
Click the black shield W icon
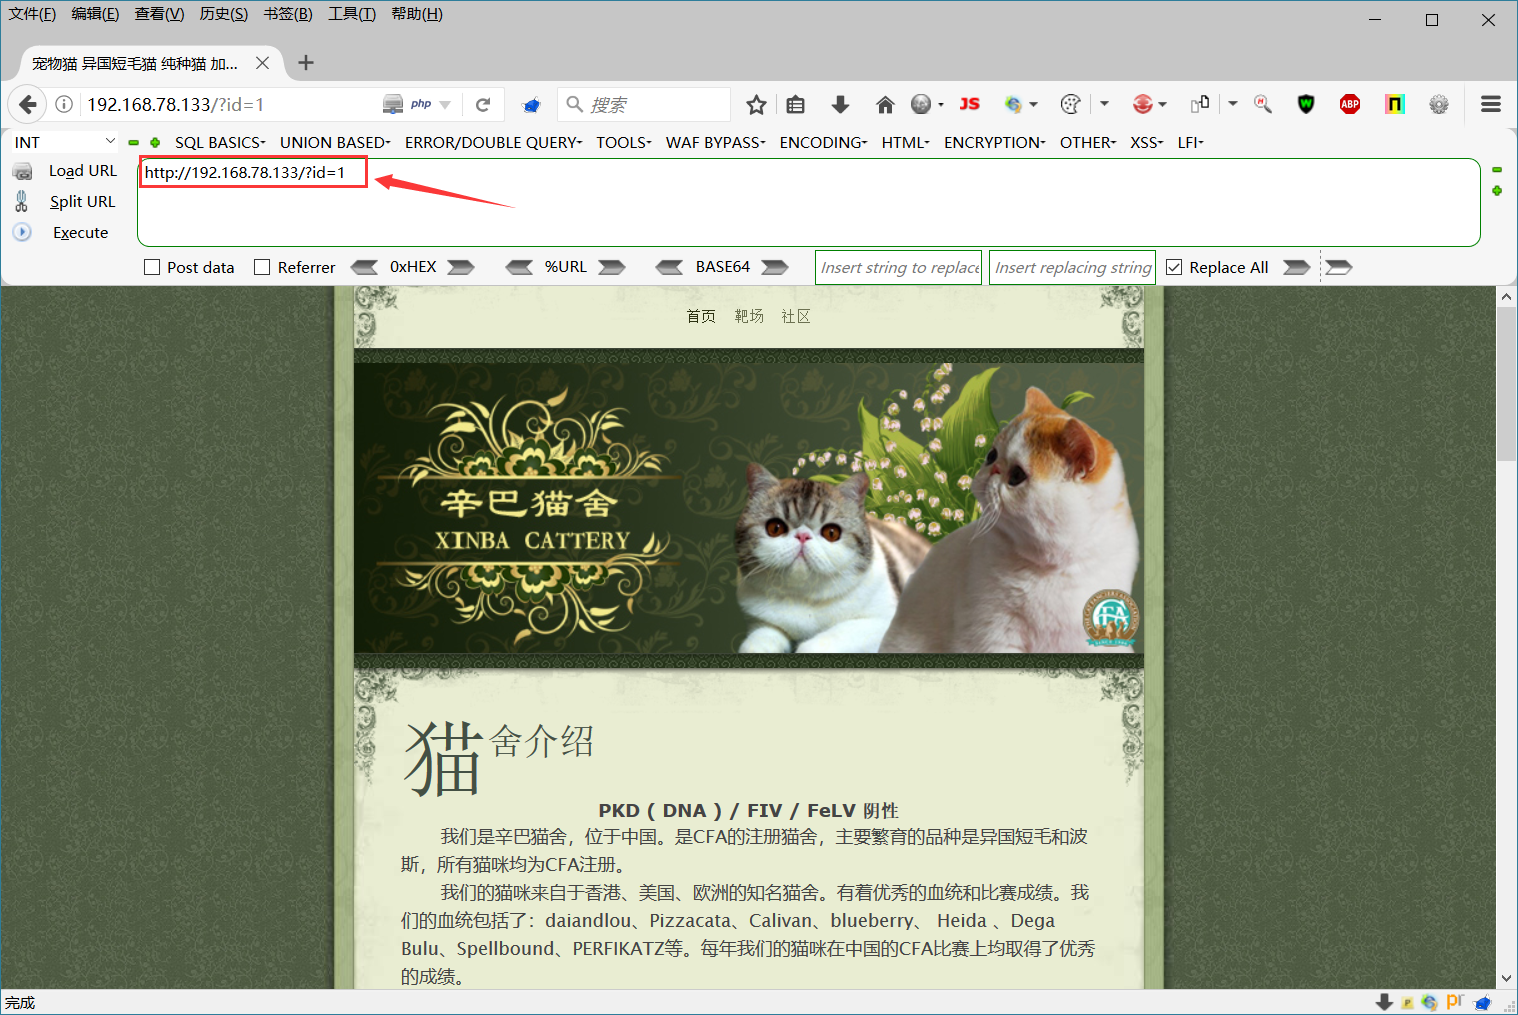point(1306,104)
